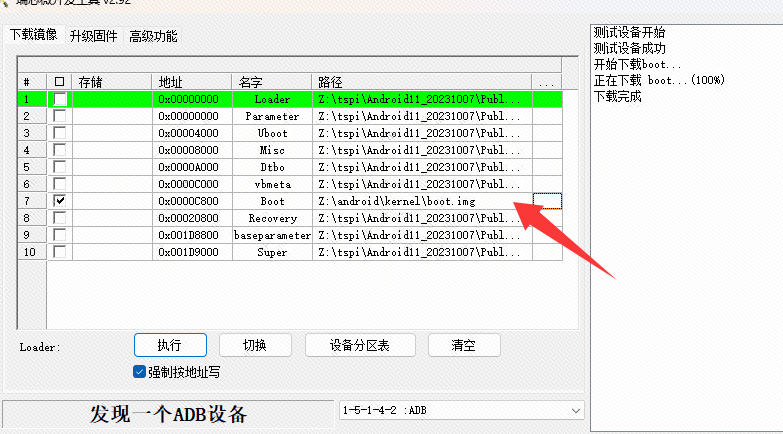Click the 存储 column header

click(112, 82)
